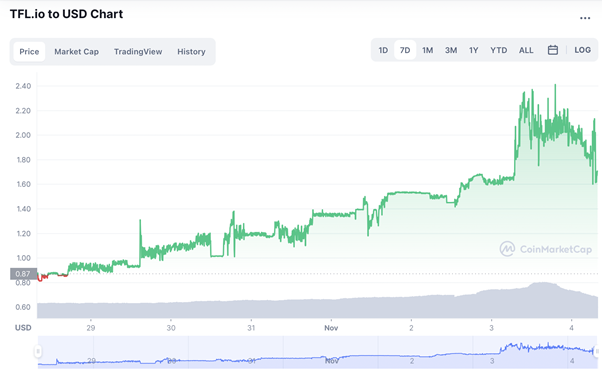This screenshot has height=371, width=602.
Task: Select the 1M time range
Action: pyautogui.click(x=427, y=50)
